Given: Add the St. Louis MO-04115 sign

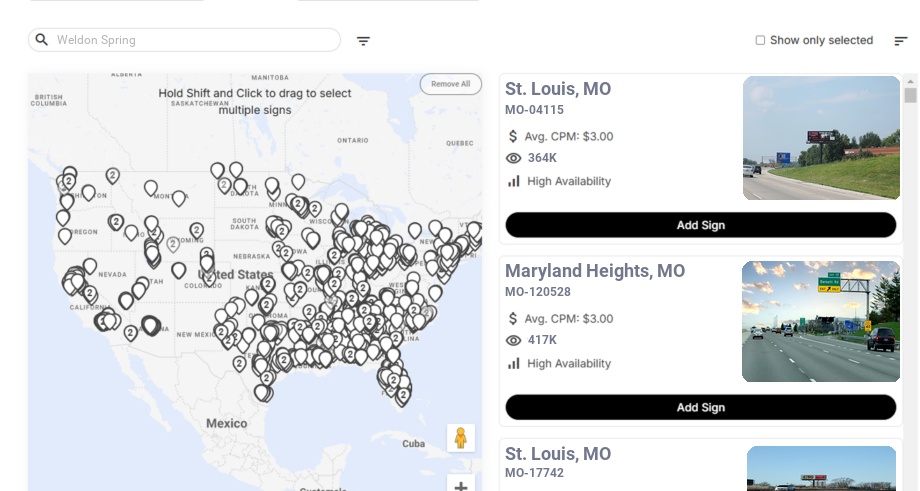Looking at the screenshot, I should click(x=700, y=225).
